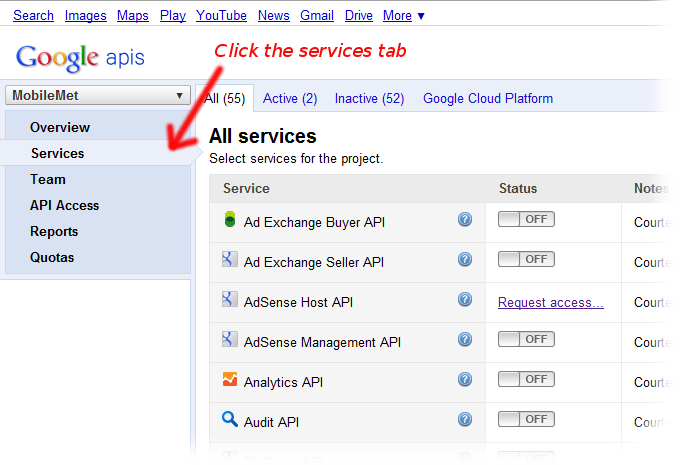Image resolution: width=692 pixels, height=465 pixels.
Task: Switch to the Active (2) tab
Action: pos(290,98)
